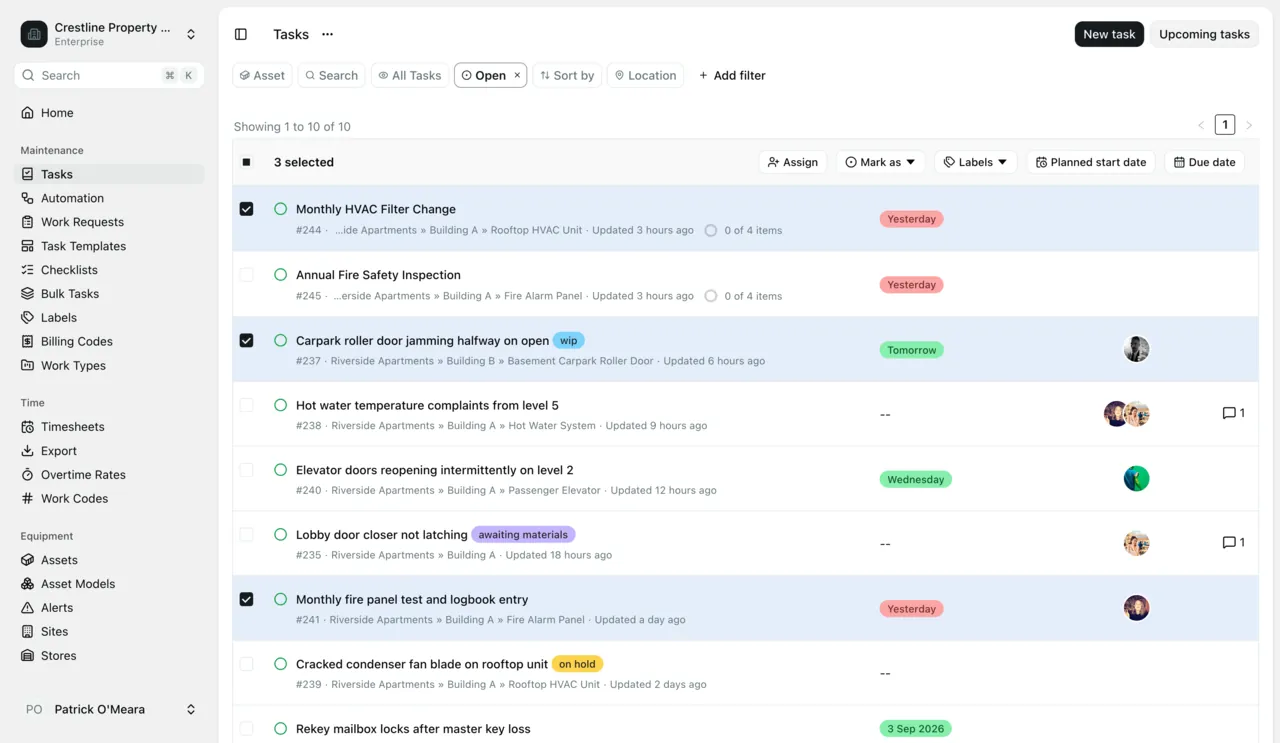Screen dimensions: 1280x743
Task: Click assignee avatar on Monthly fire panel test
Action: pos(1136,608)
